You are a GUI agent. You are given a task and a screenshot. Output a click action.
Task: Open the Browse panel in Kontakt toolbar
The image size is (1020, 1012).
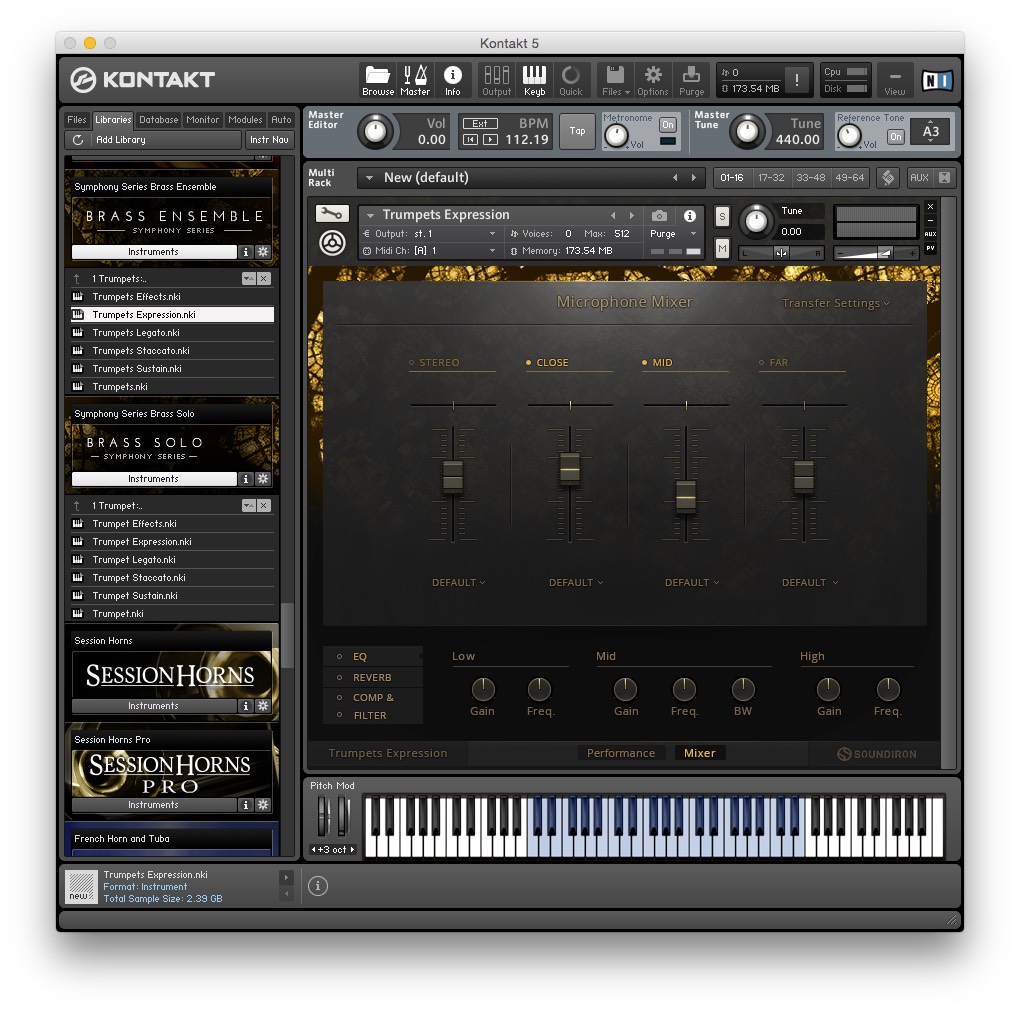377,80
